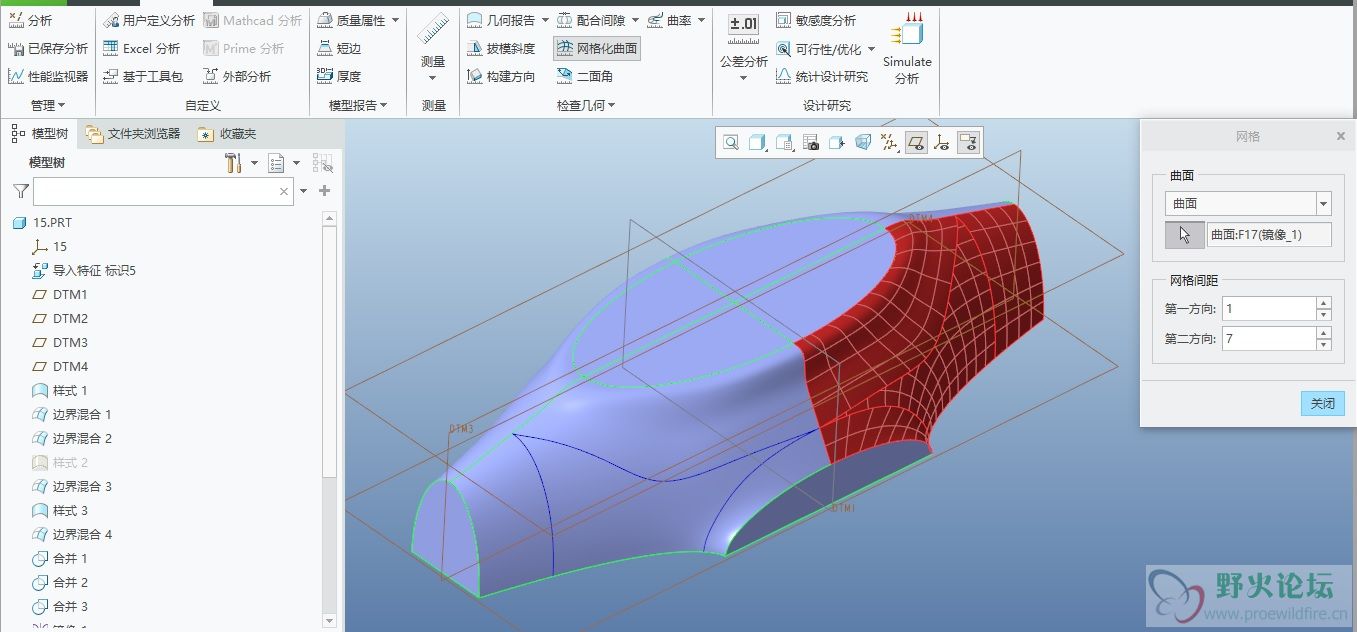
Task: Expand the 配合间隙 dropdown
Action: (x=634, y=20)
